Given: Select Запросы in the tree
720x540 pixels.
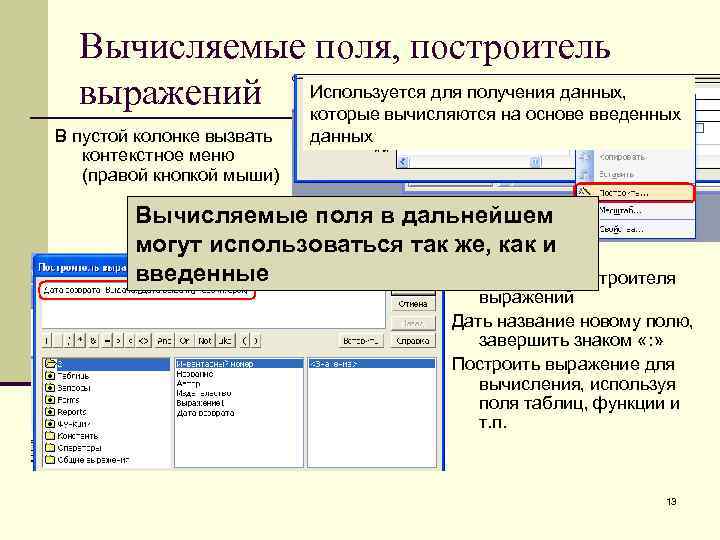Looking at the screenshot, I should coord(74,388).
